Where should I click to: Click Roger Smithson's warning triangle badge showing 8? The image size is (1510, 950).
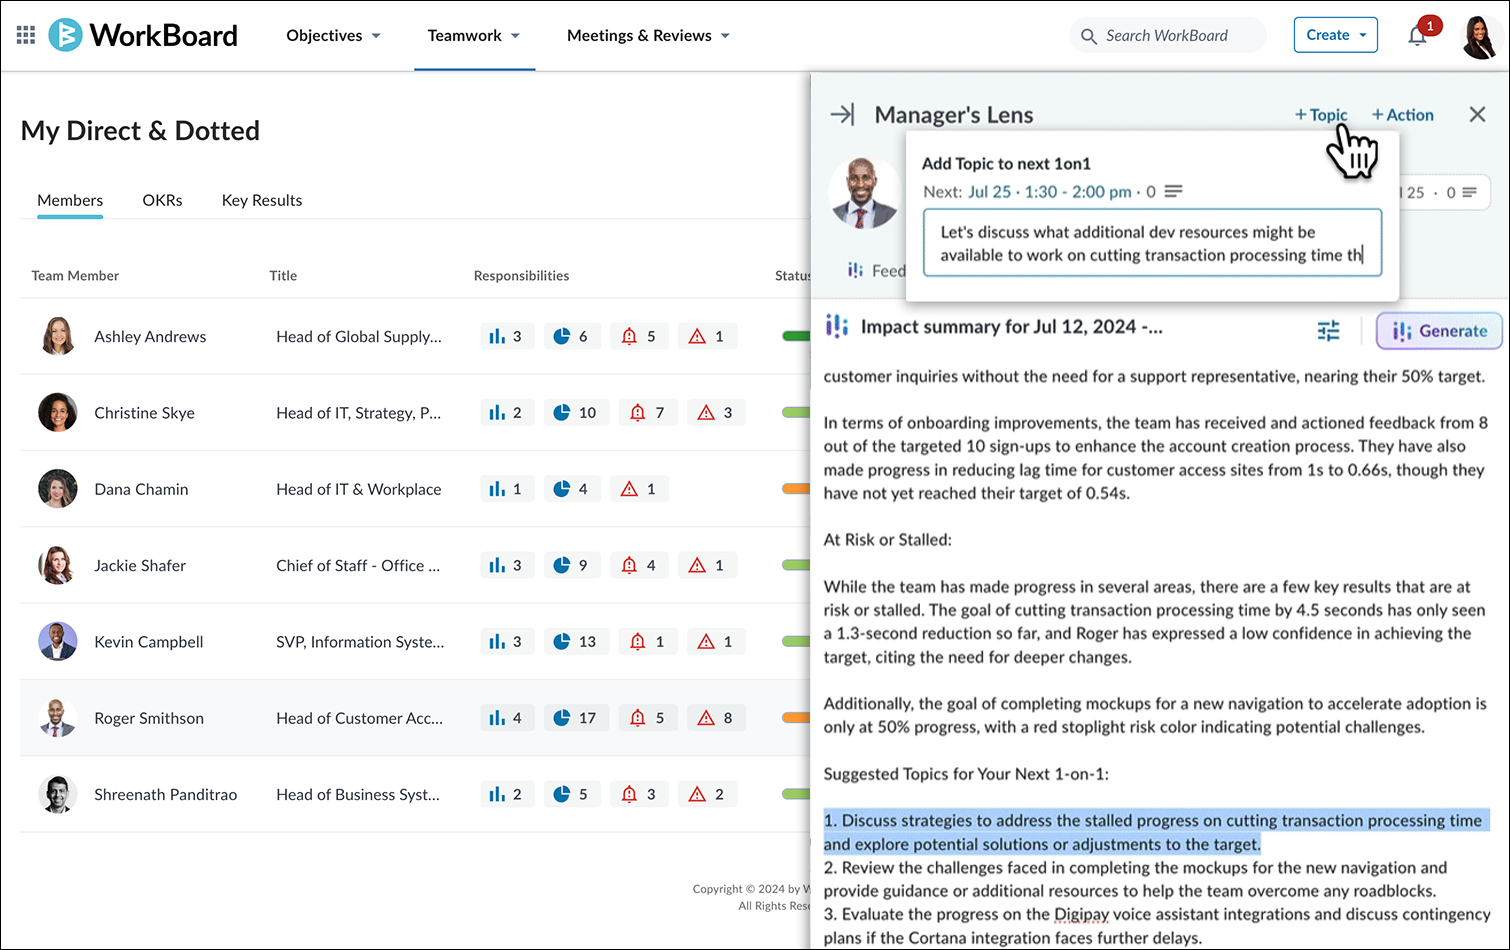[716, 717]
